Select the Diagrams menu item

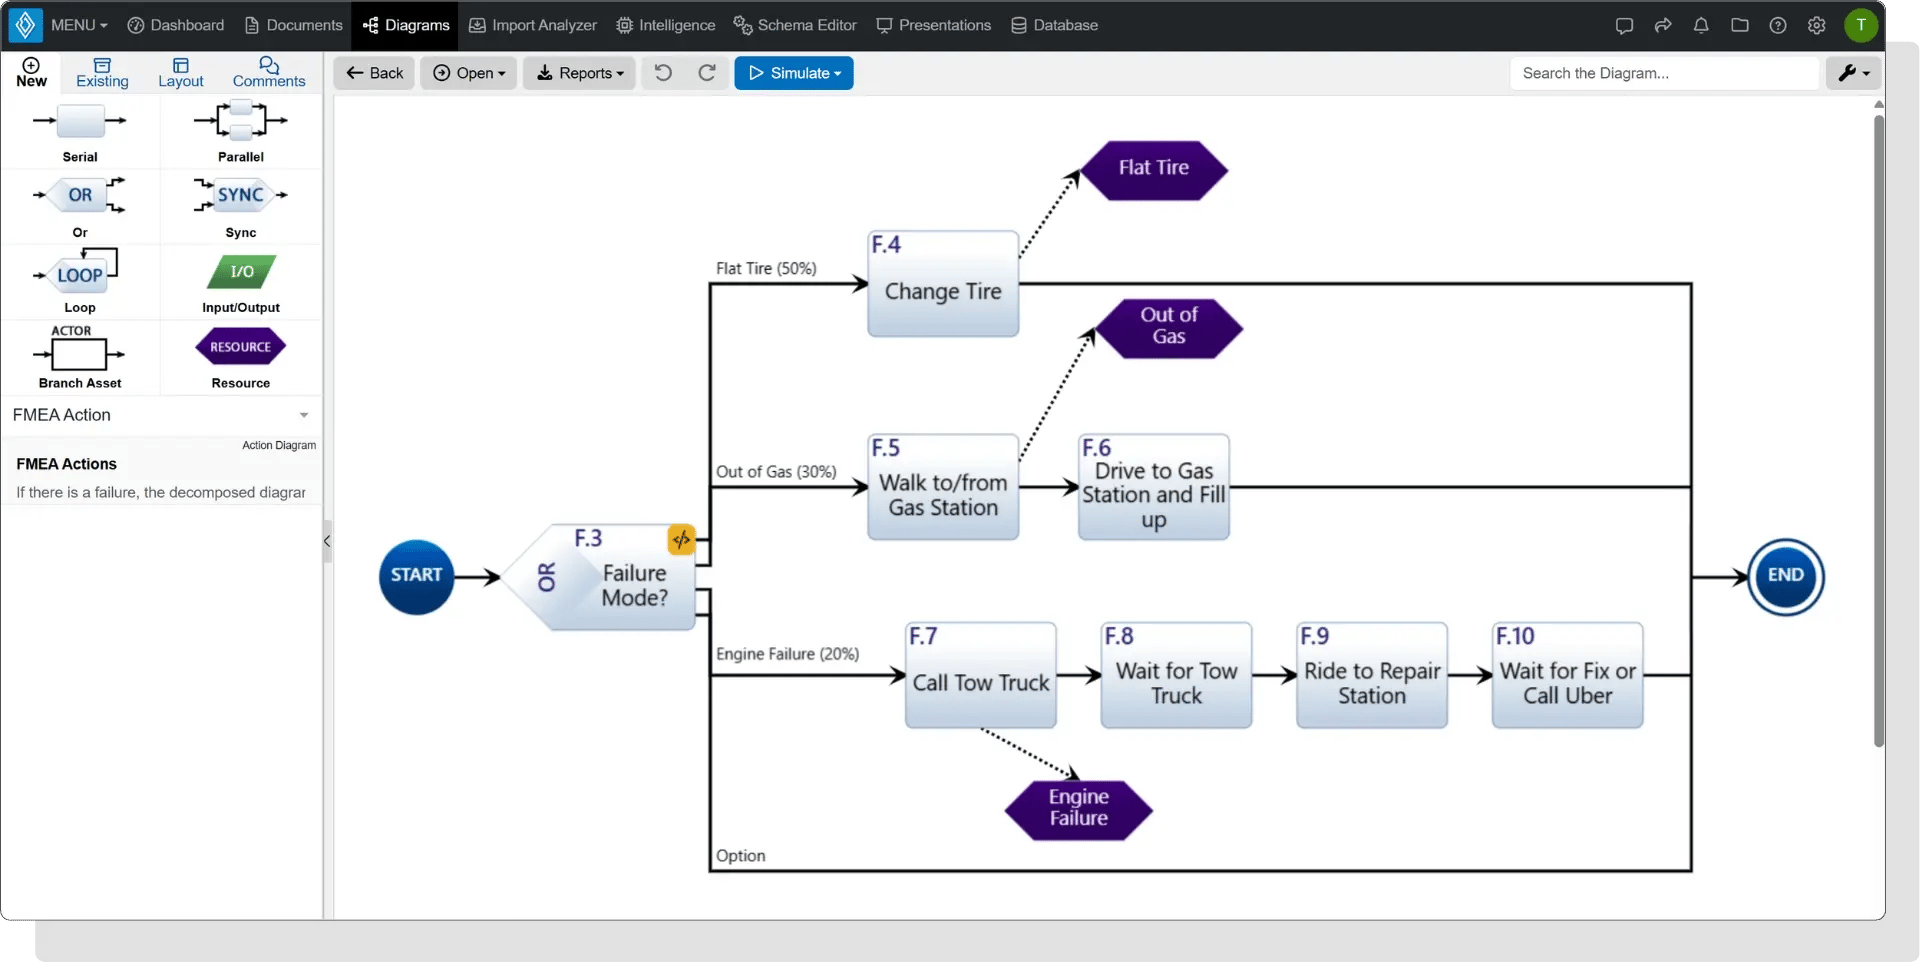(x=405, y=25)
